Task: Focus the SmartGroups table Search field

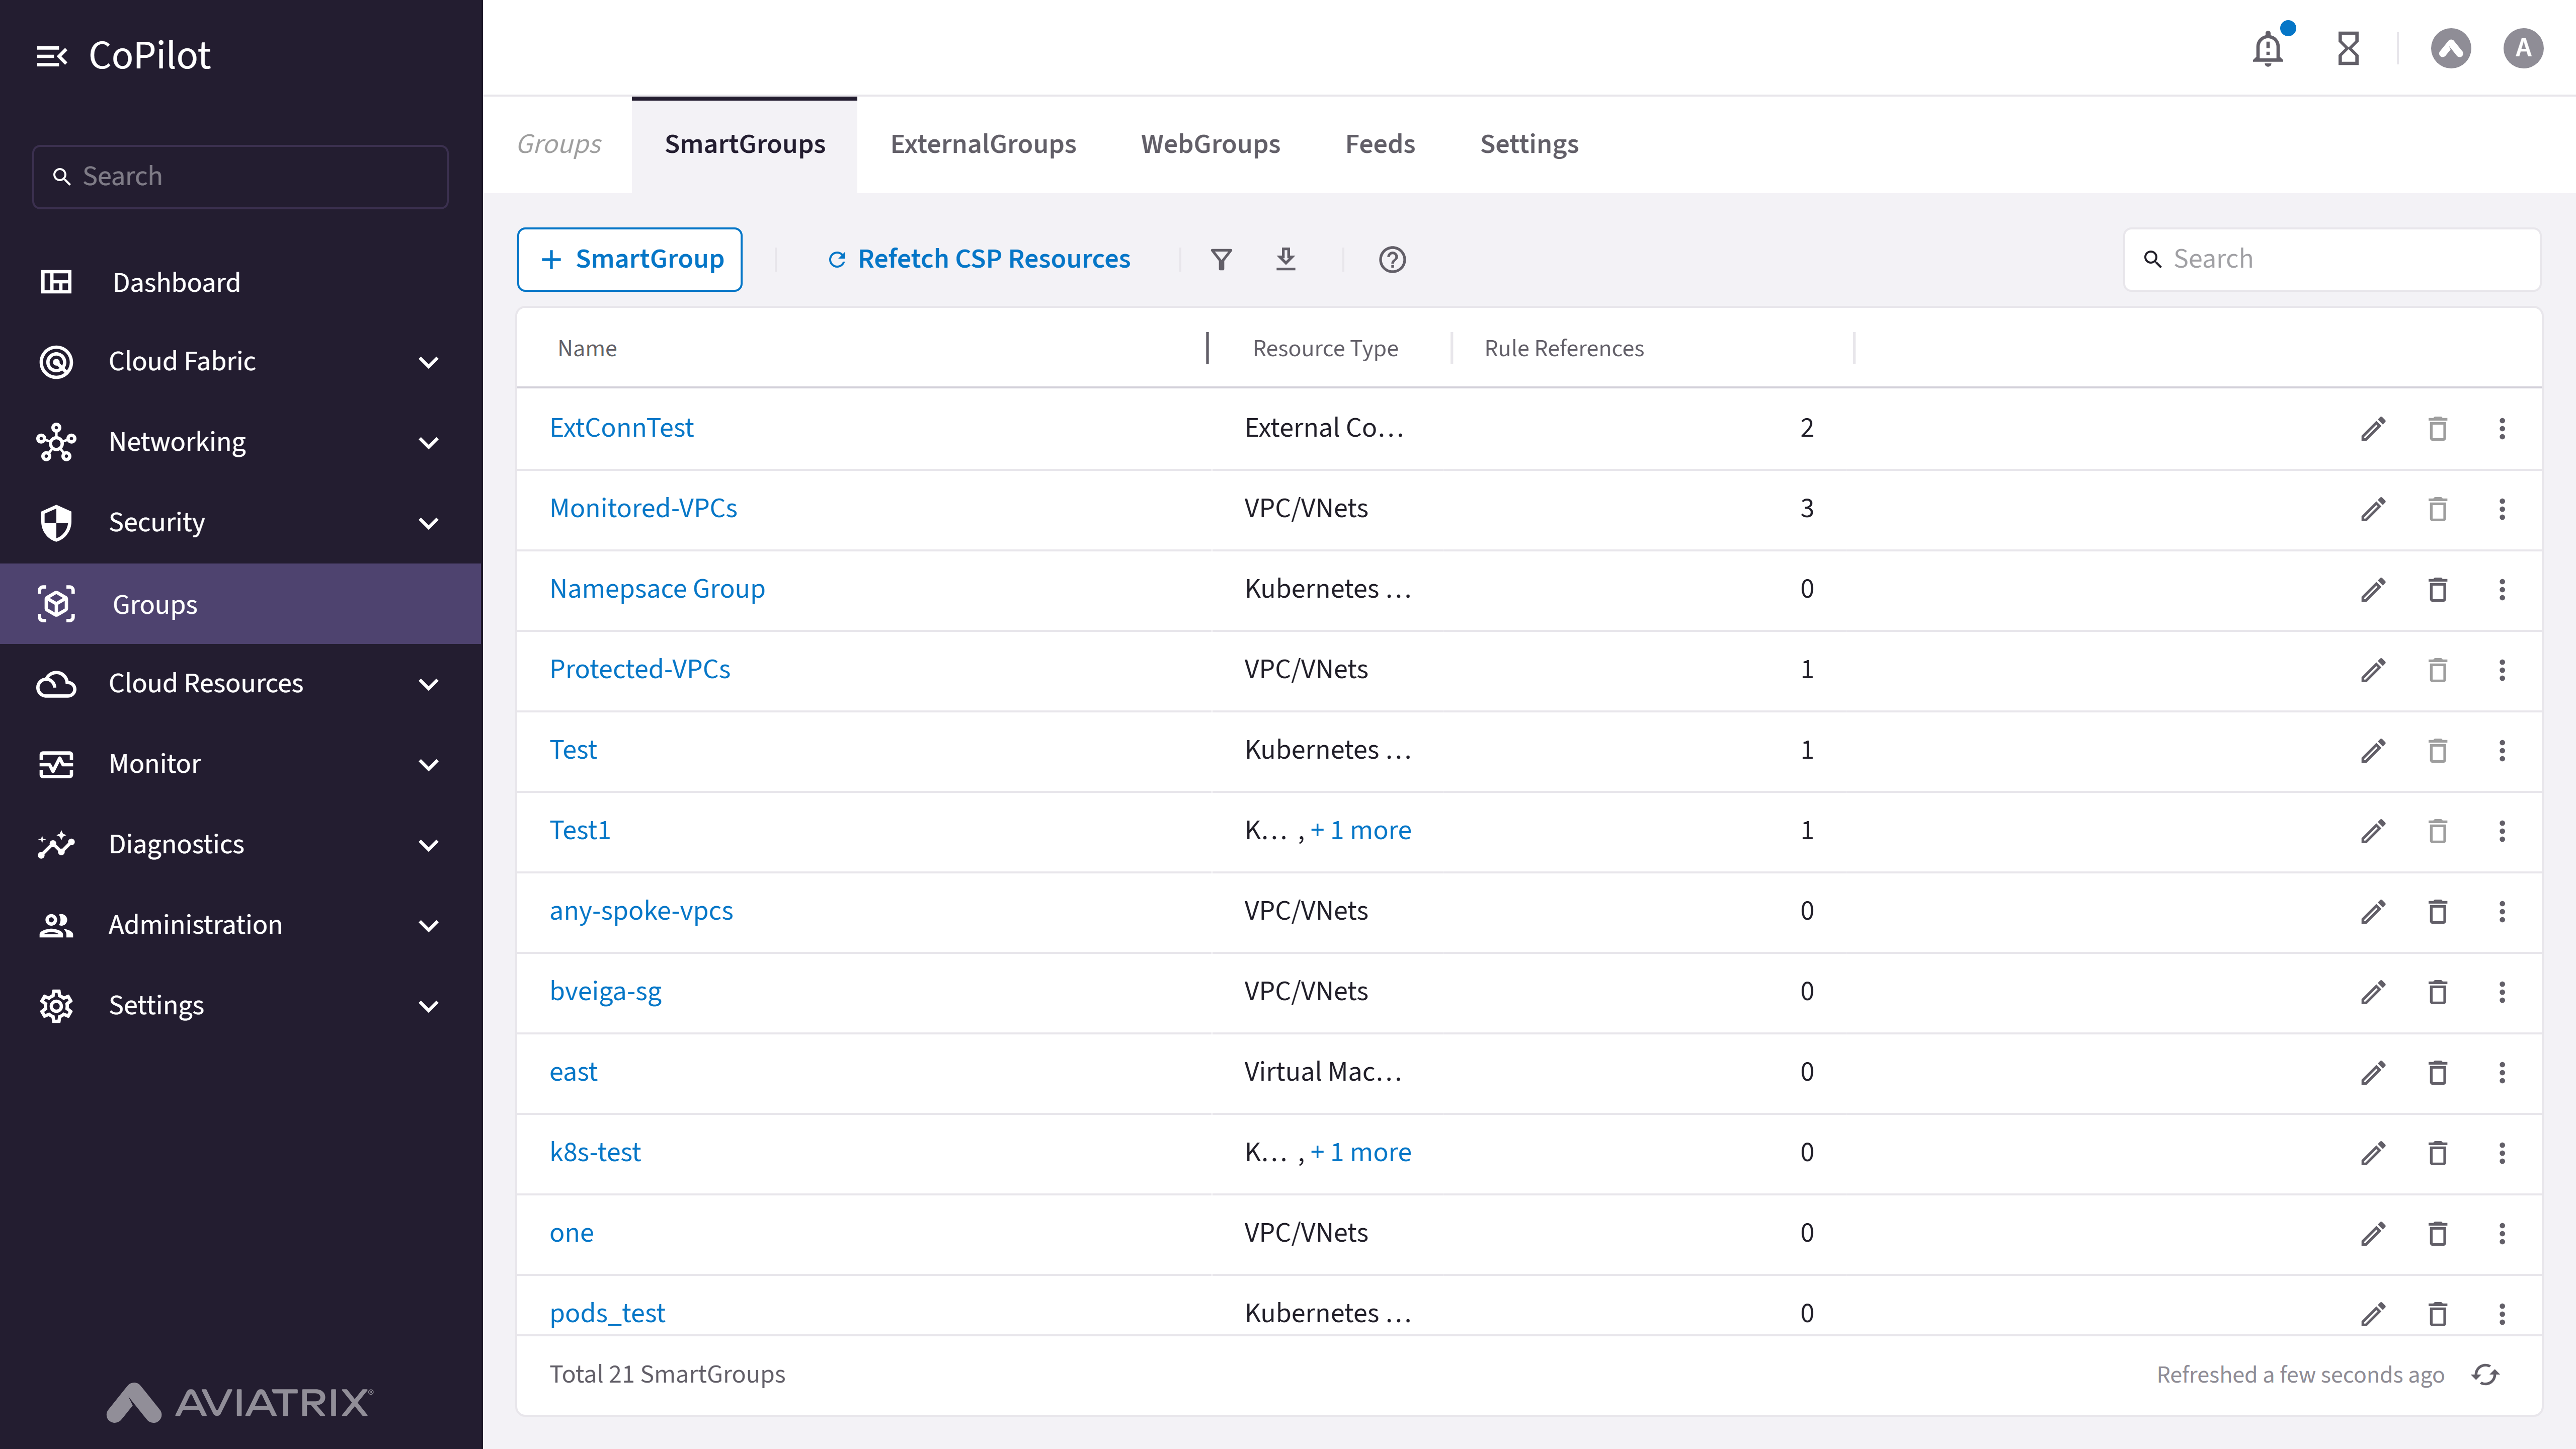Action: click(2332, 260)
